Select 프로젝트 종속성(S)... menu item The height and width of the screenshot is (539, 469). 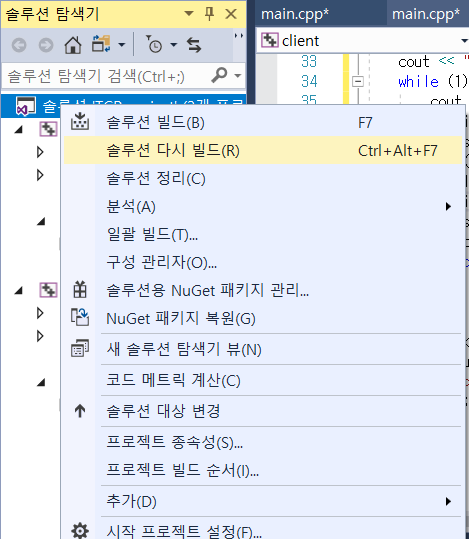click(x=263, y=442)
